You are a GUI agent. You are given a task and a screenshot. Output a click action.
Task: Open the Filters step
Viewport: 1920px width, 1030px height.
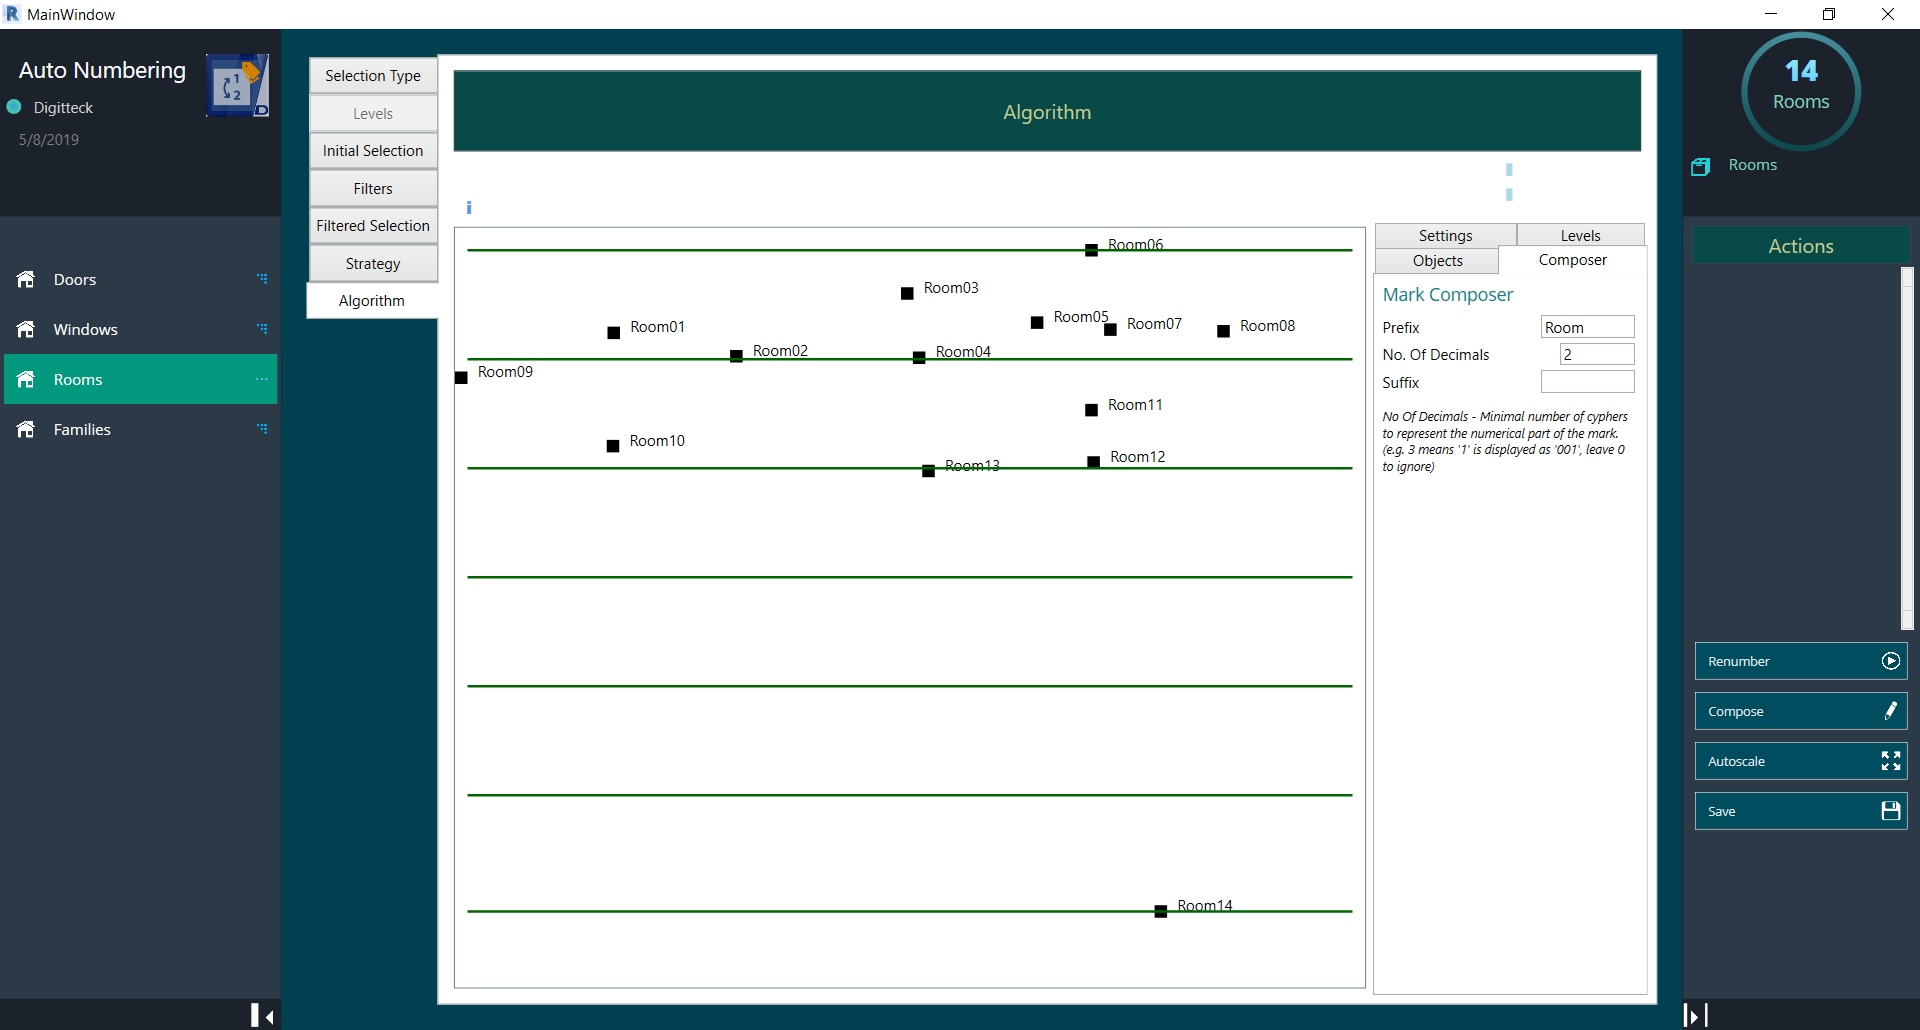pos(373,189)
